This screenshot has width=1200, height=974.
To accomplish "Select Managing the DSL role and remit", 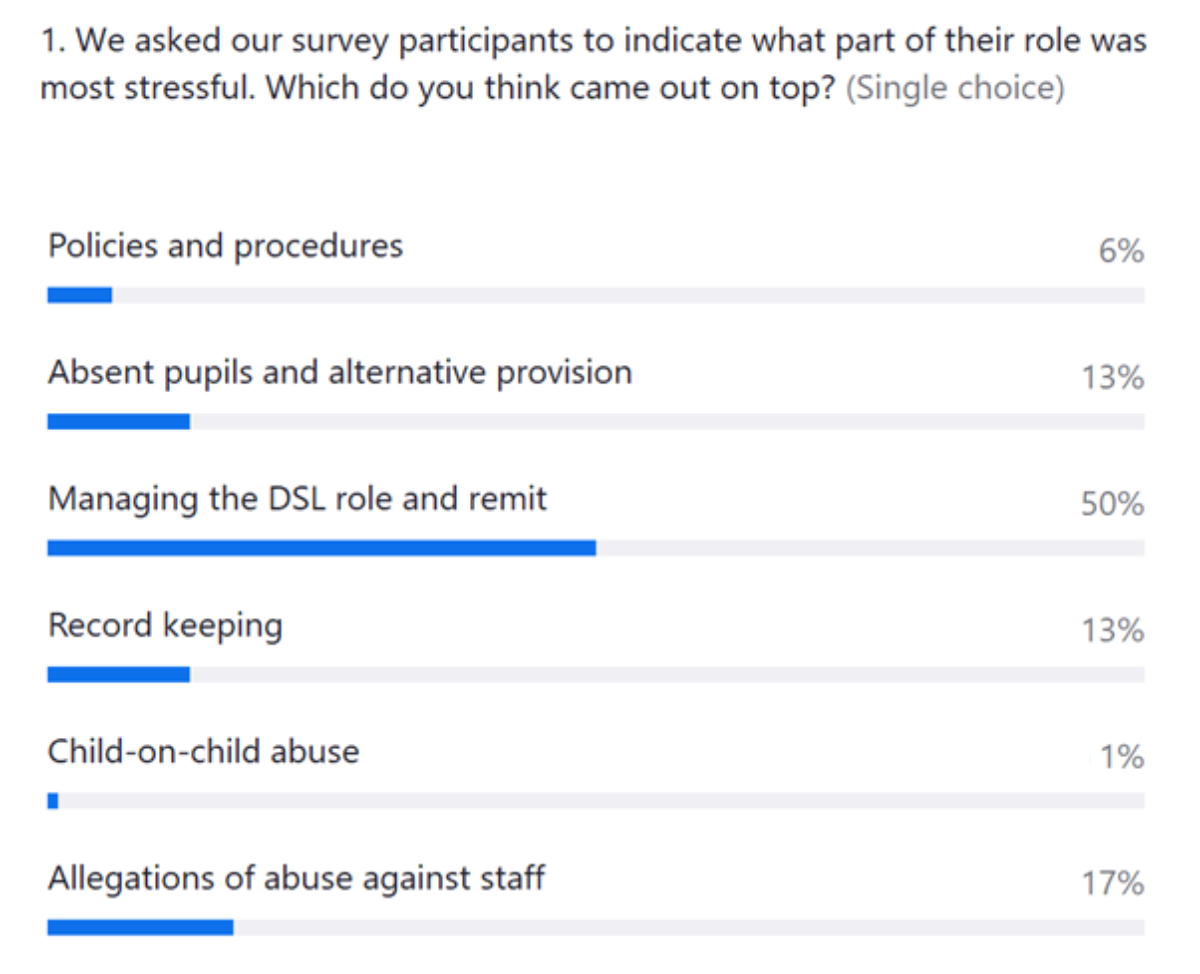I will (297, 499).
